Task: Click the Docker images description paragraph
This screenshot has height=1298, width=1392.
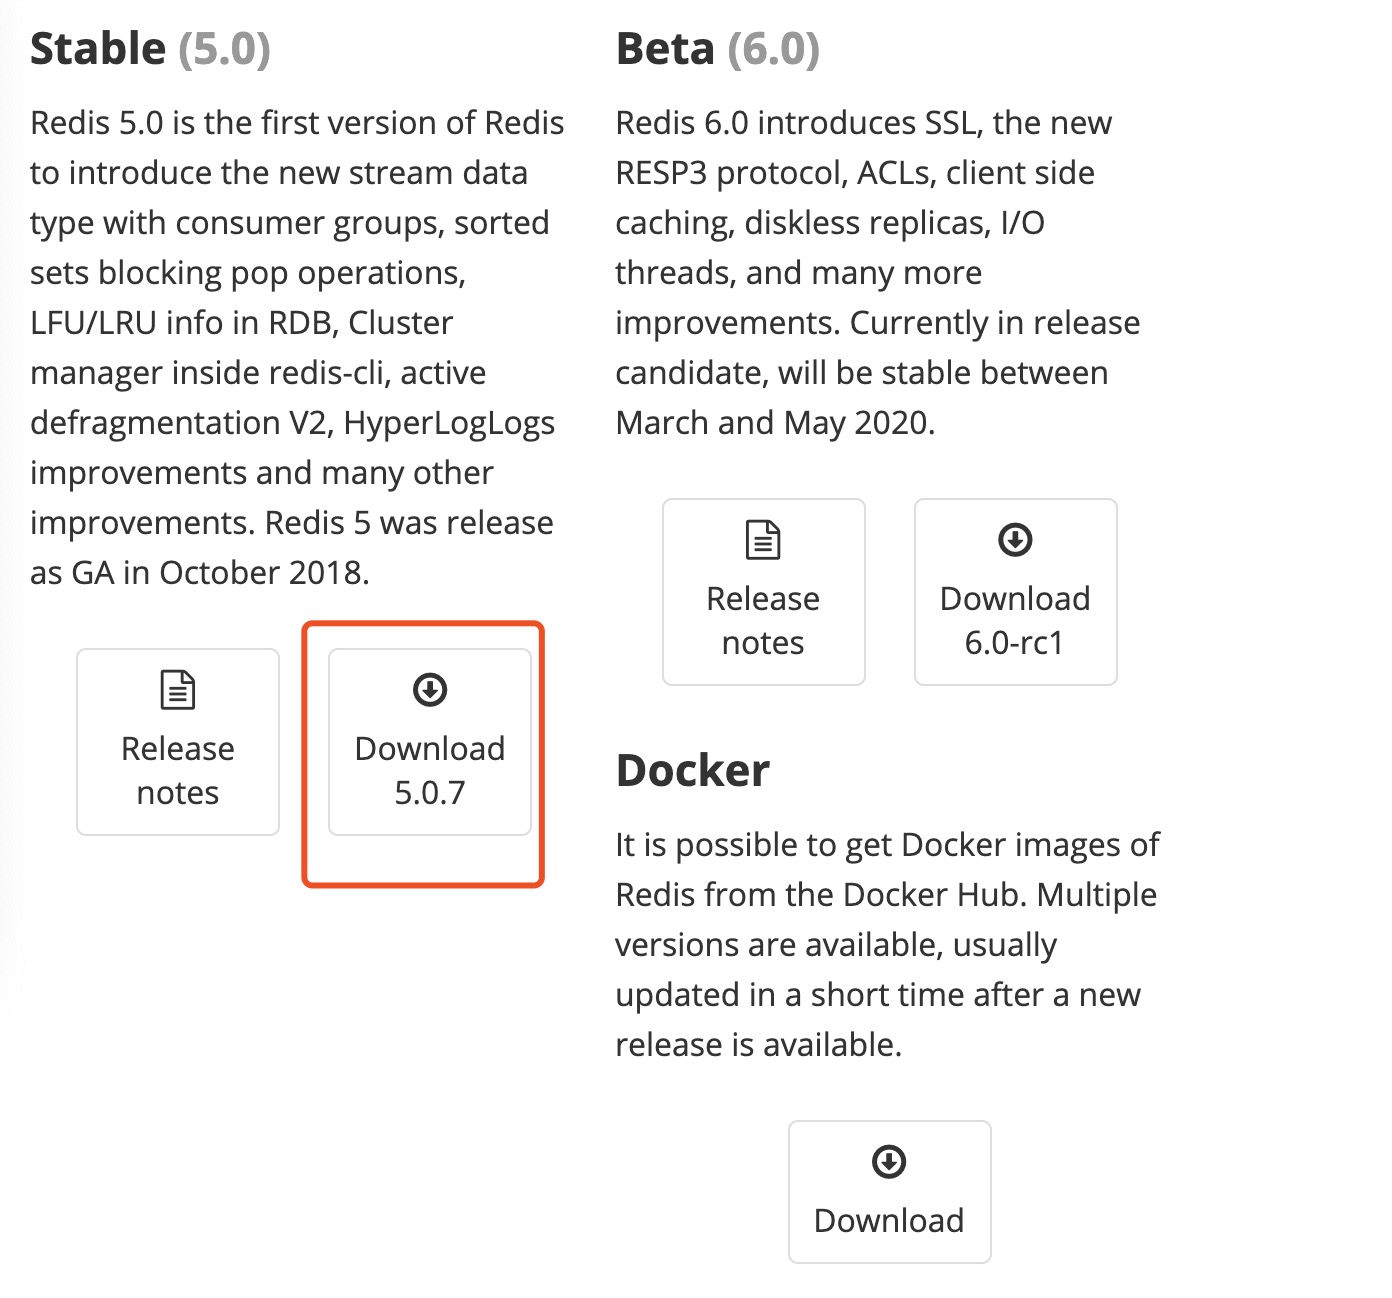Action: point(887,945)
